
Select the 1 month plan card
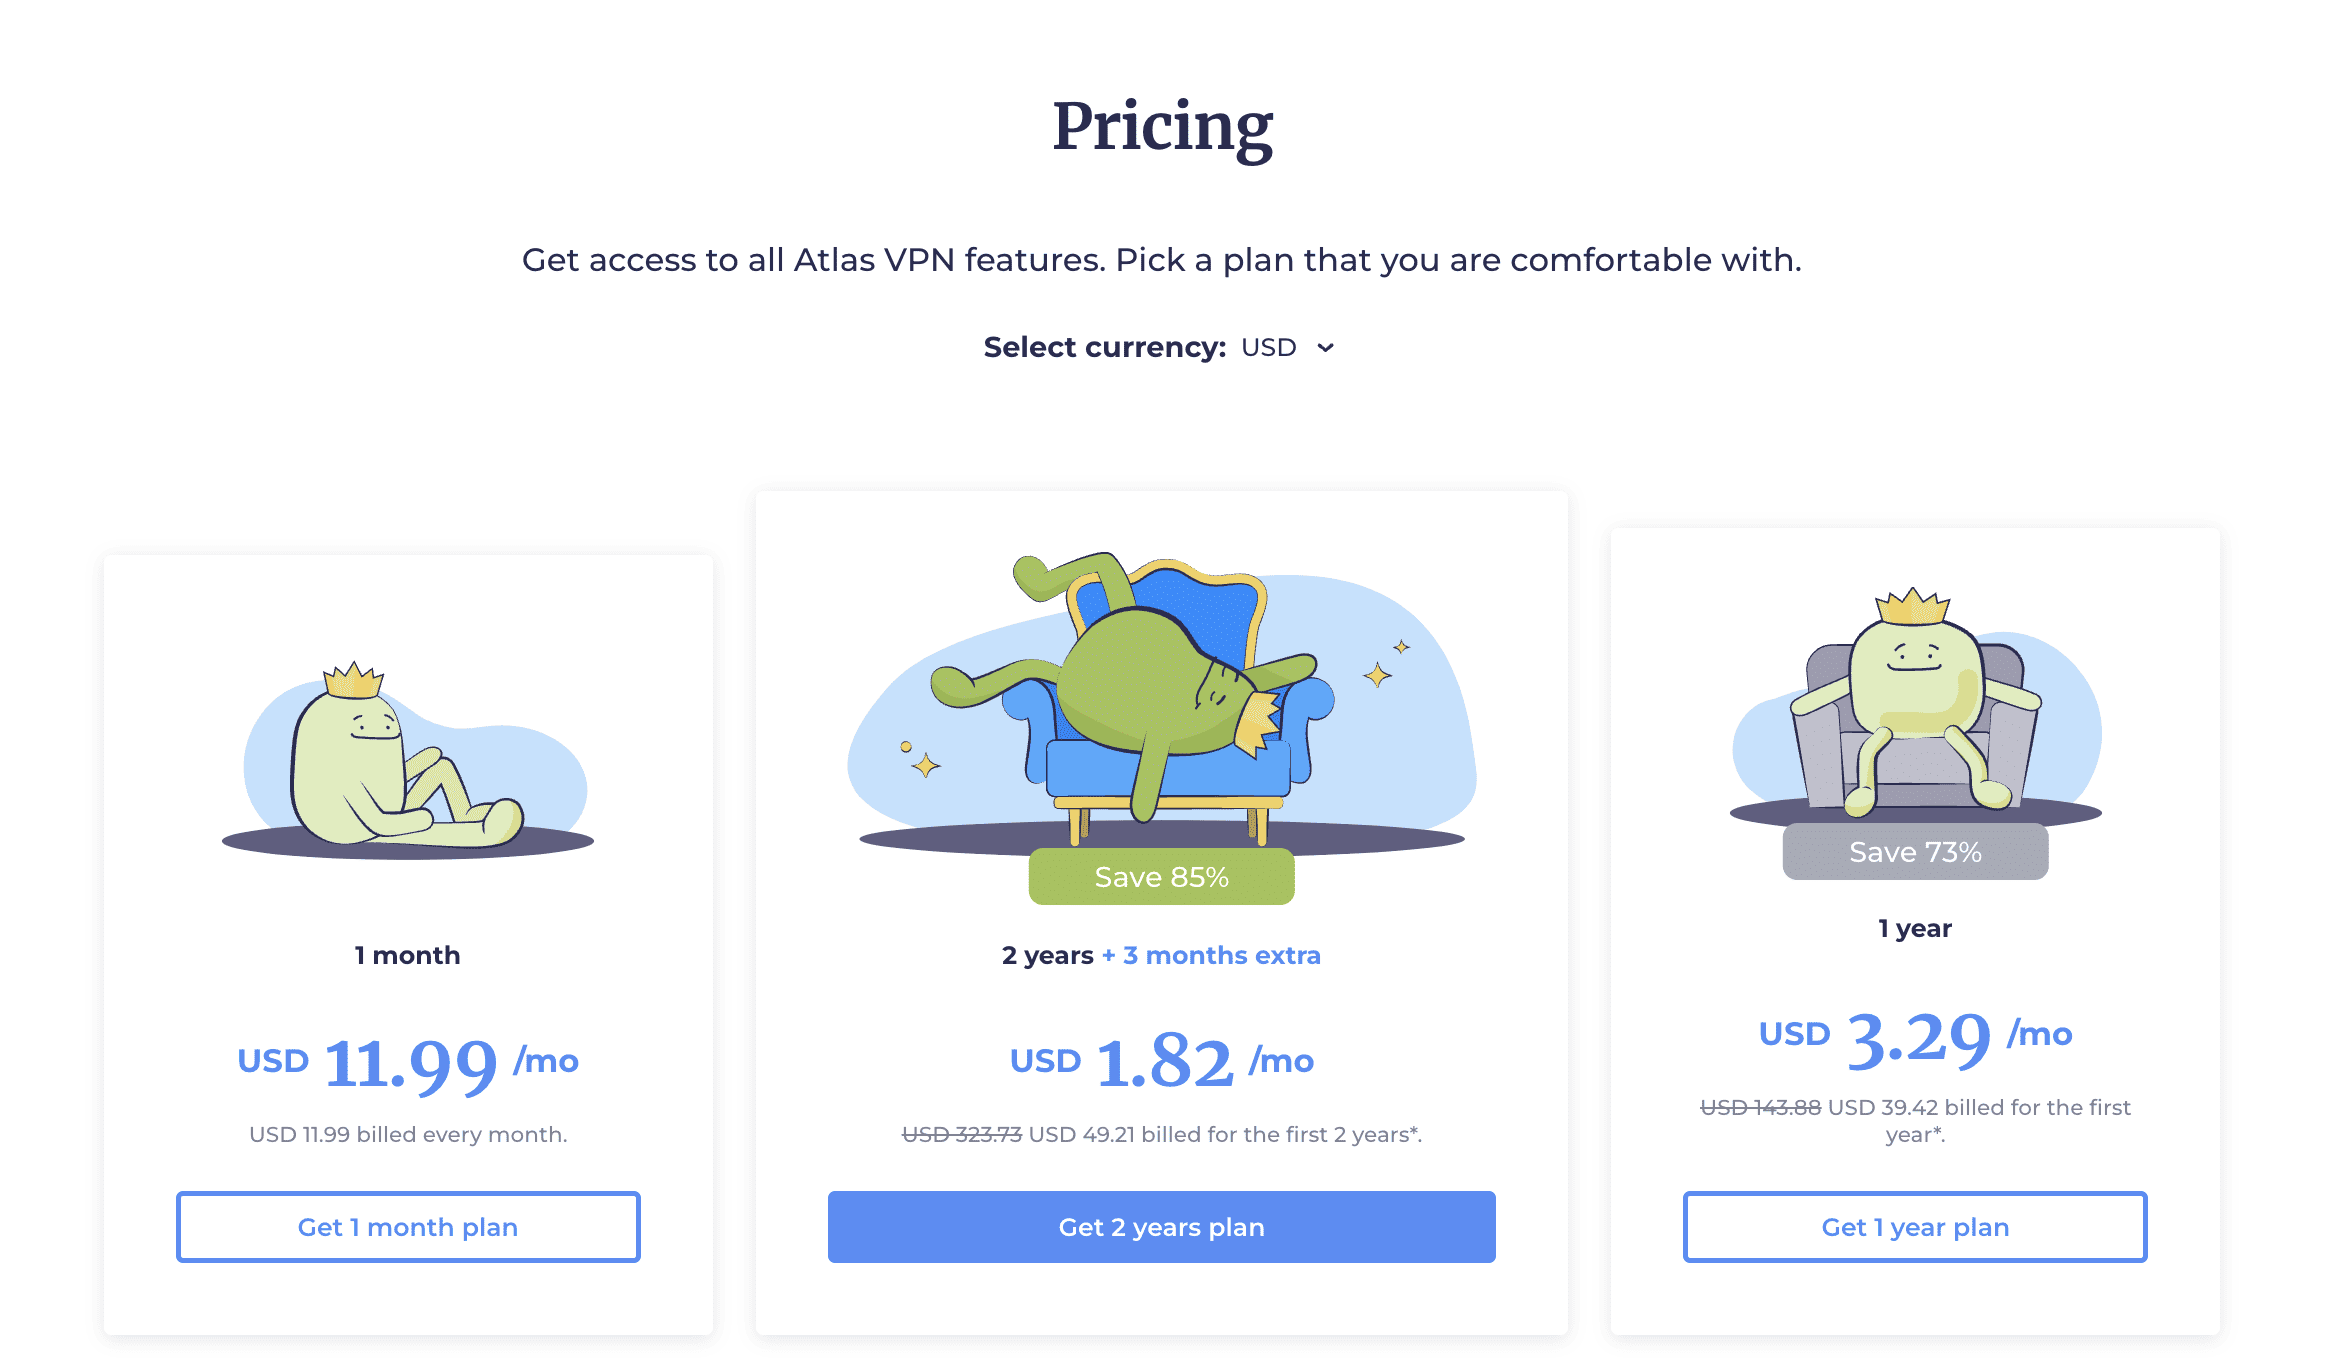[x=408, y=940]
